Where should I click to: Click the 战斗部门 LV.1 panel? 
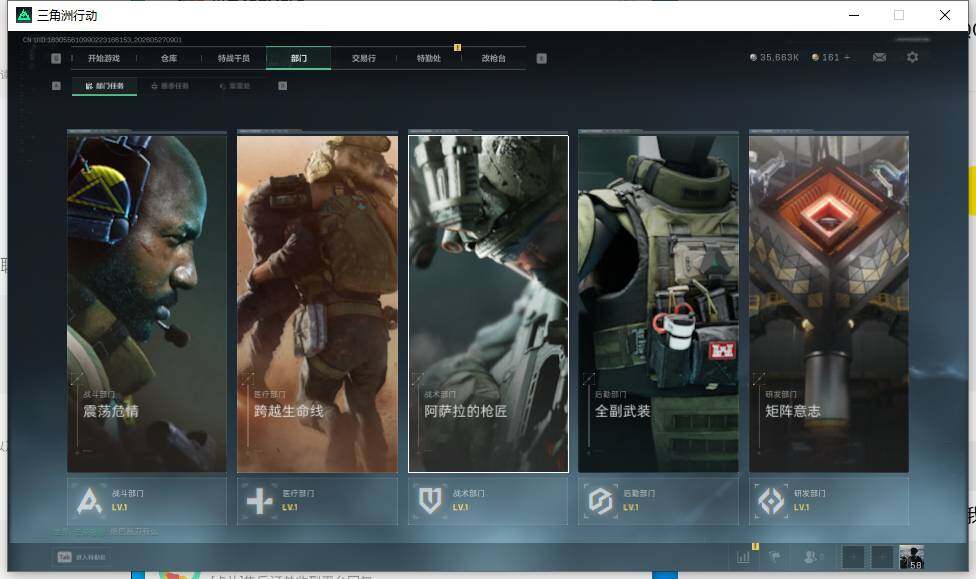point(147,501)
